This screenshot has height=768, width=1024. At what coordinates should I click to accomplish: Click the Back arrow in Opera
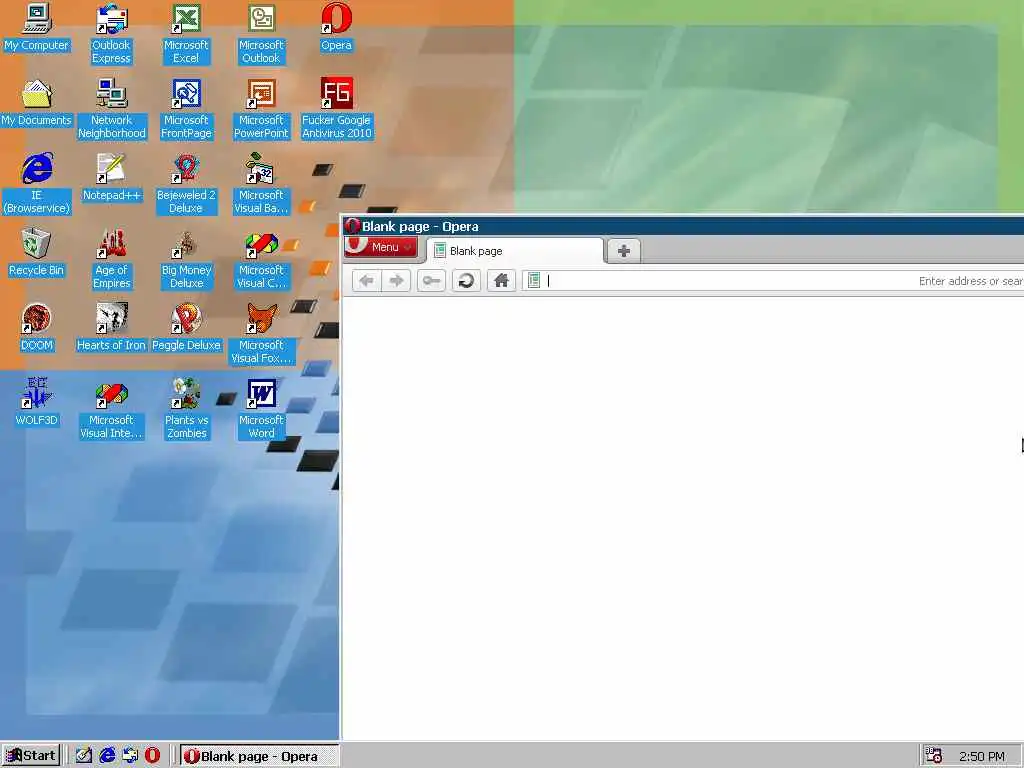tap(366, 281)
